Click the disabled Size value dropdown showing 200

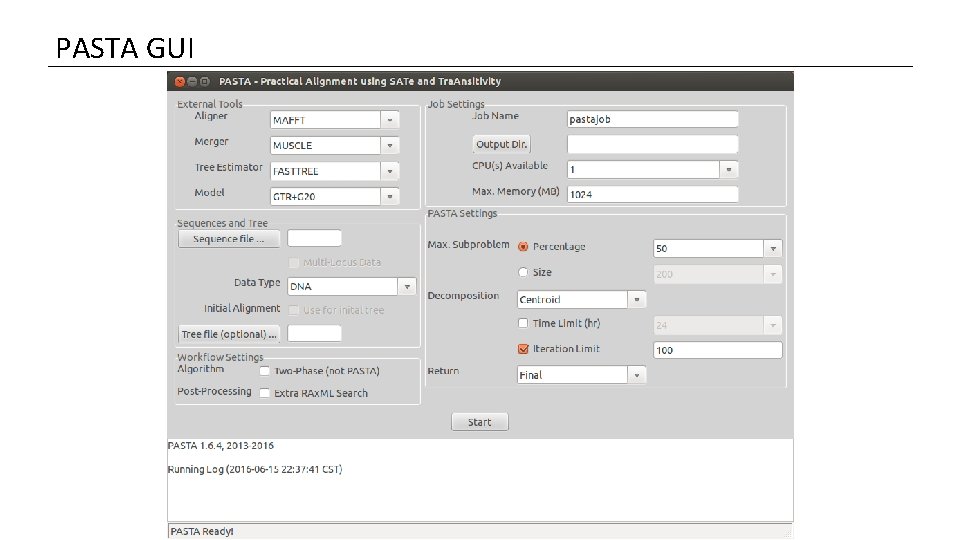coord(718,274)
